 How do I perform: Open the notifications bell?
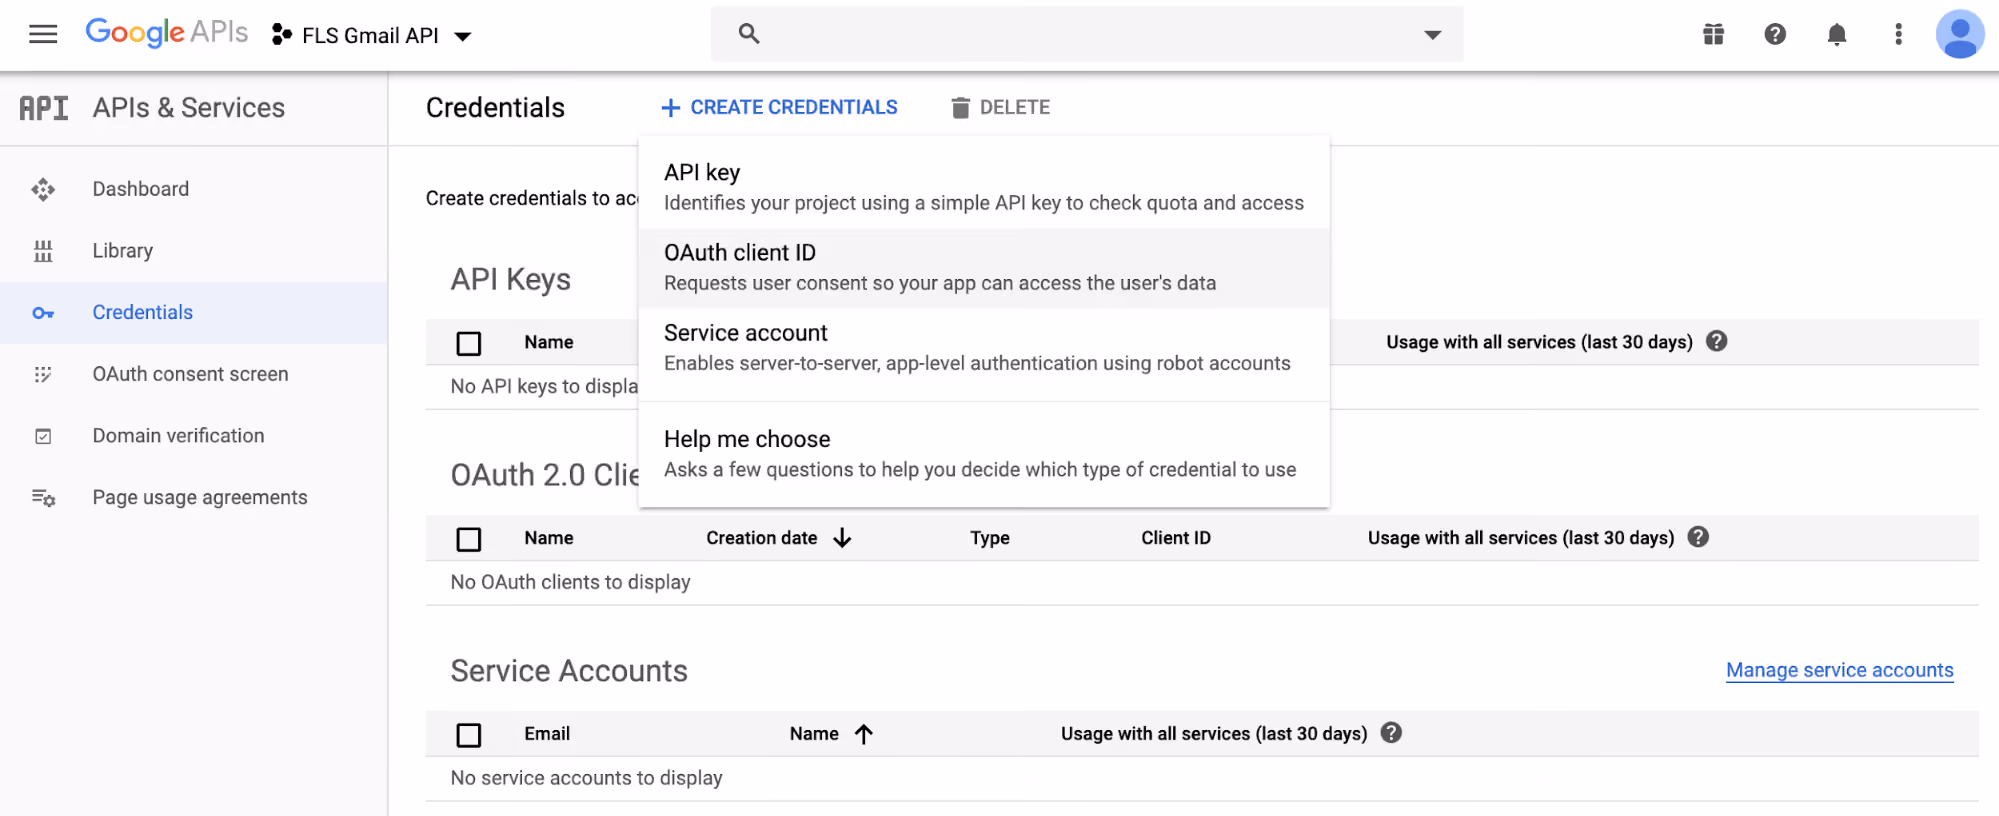1837,35
